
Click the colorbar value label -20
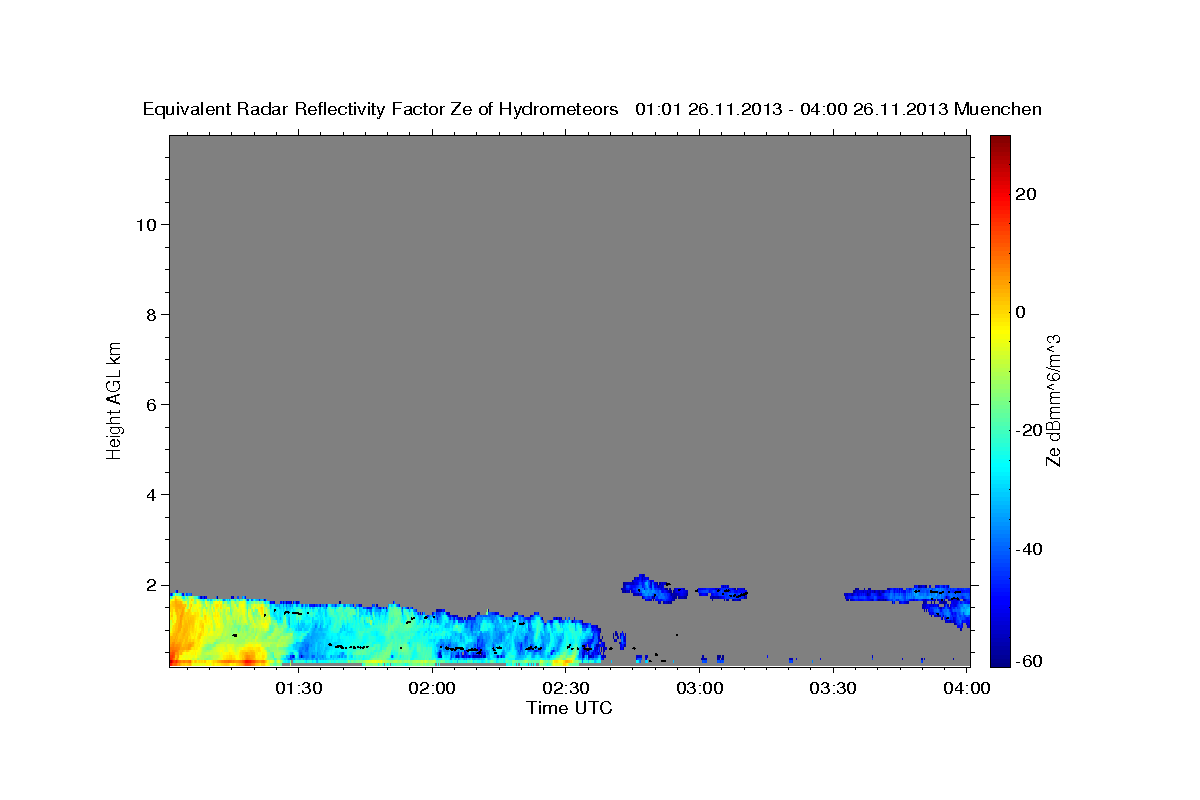(x=1028, y=430)
